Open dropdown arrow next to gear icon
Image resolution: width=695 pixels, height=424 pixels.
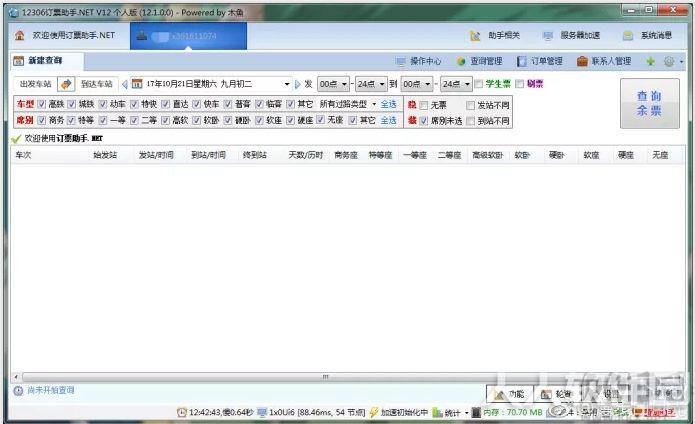pos(682,62)
